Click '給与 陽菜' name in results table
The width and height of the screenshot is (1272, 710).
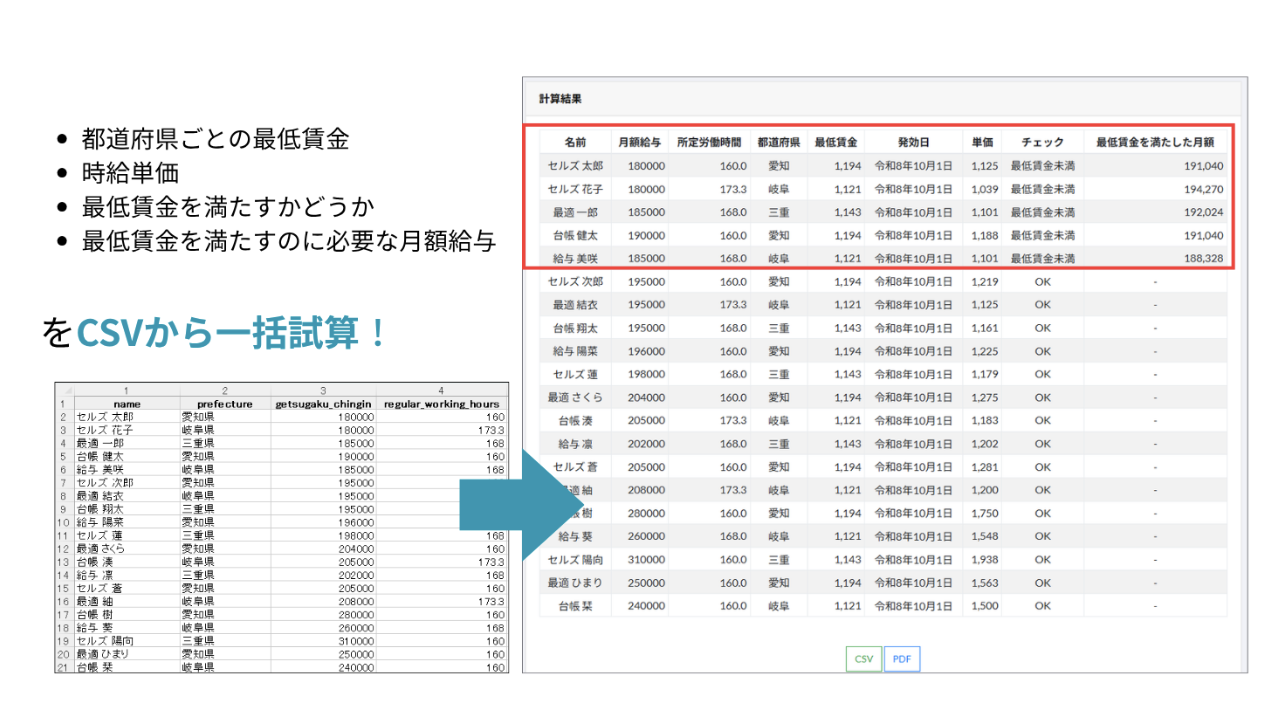pyautogui.click(x=575, y=351)
